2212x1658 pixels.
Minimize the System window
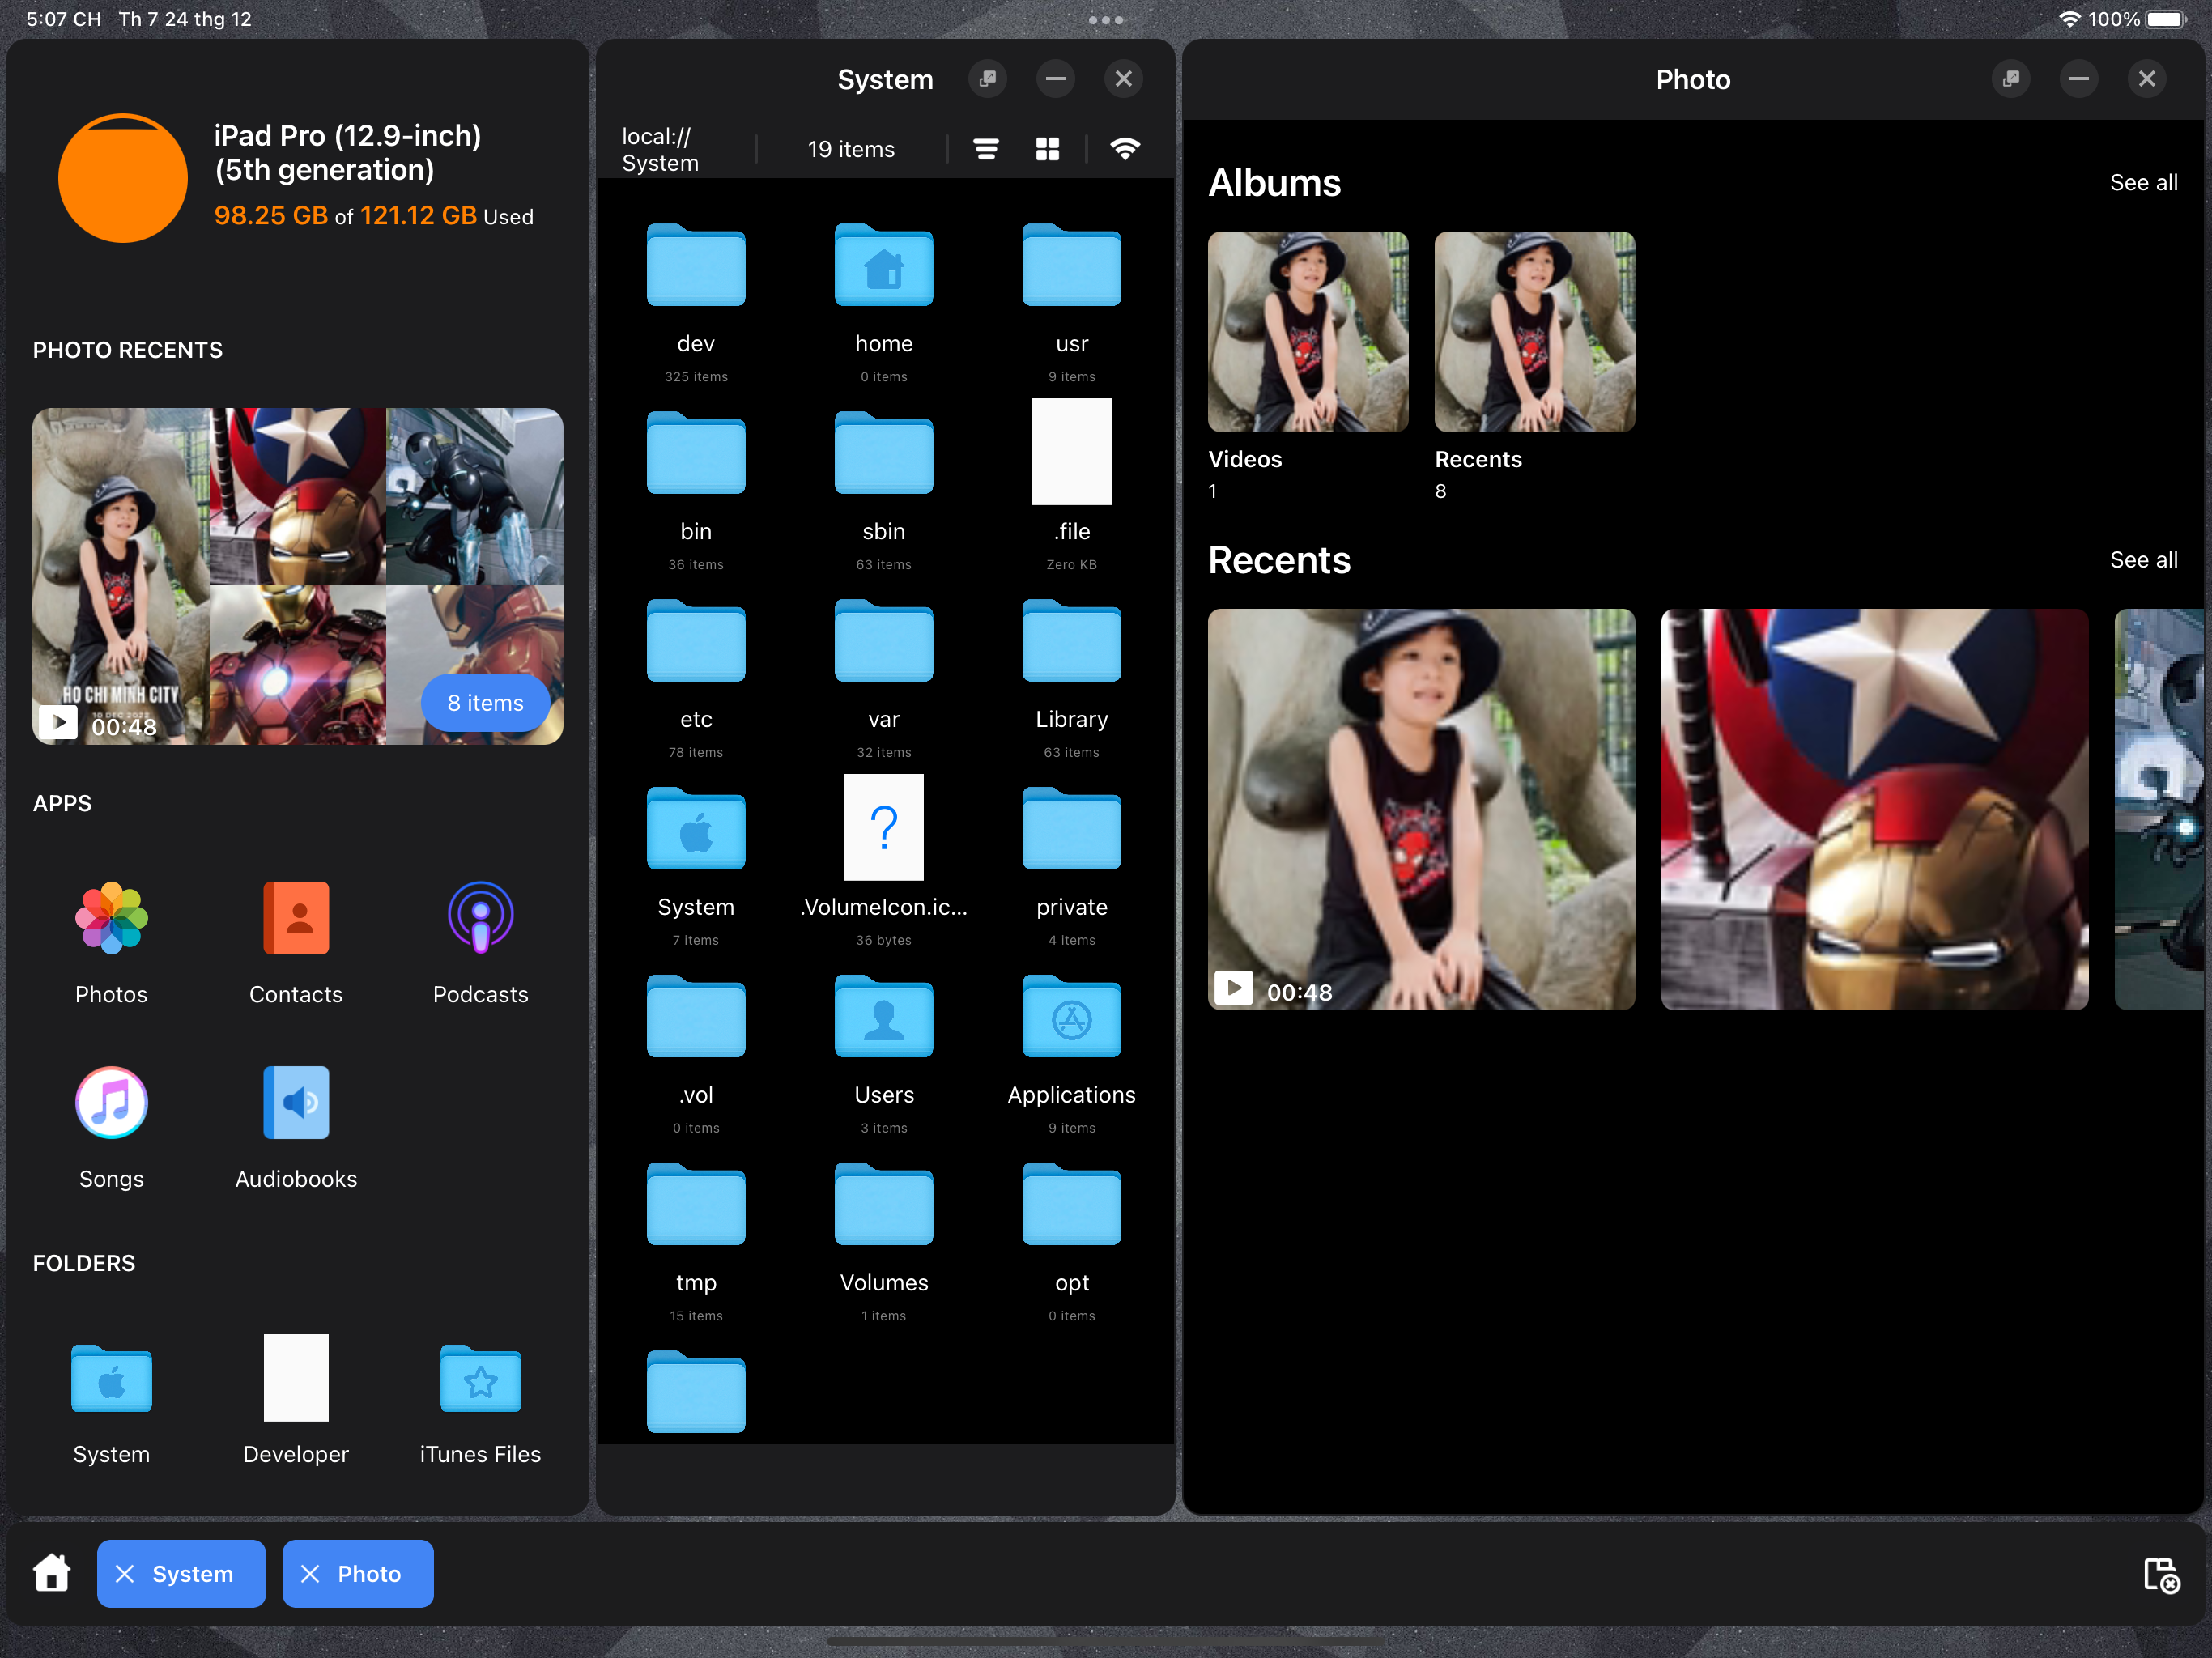point(1056,78)
